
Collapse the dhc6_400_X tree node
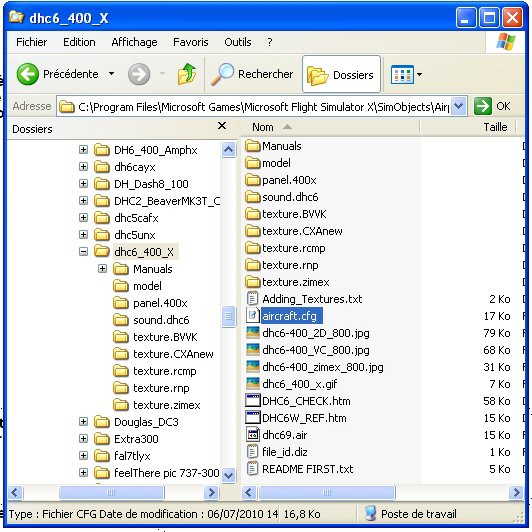83,251
